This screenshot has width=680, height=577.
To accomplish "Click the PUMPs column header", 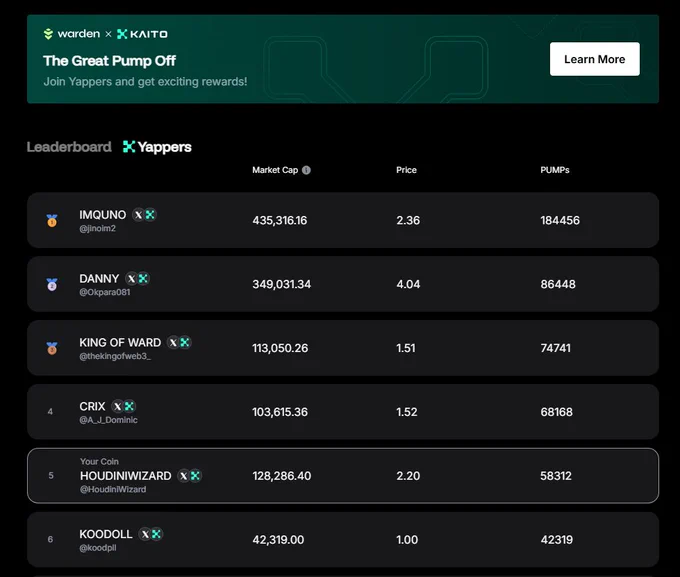I will click(x=555, y=170).
